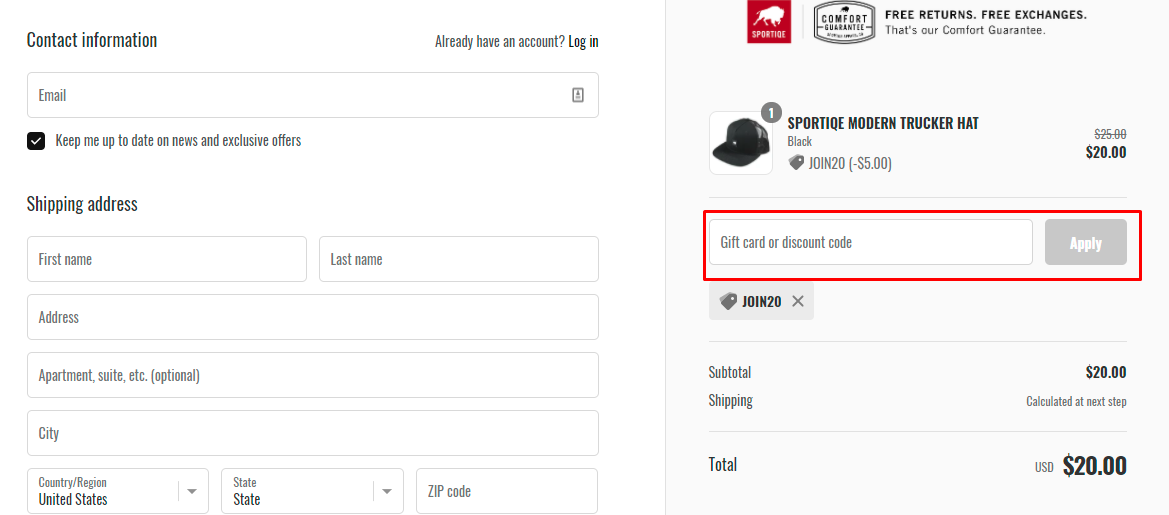Click the Apartment, suite, etc. field
This screenshot has height=515, width=1169.
coord(312,375)
